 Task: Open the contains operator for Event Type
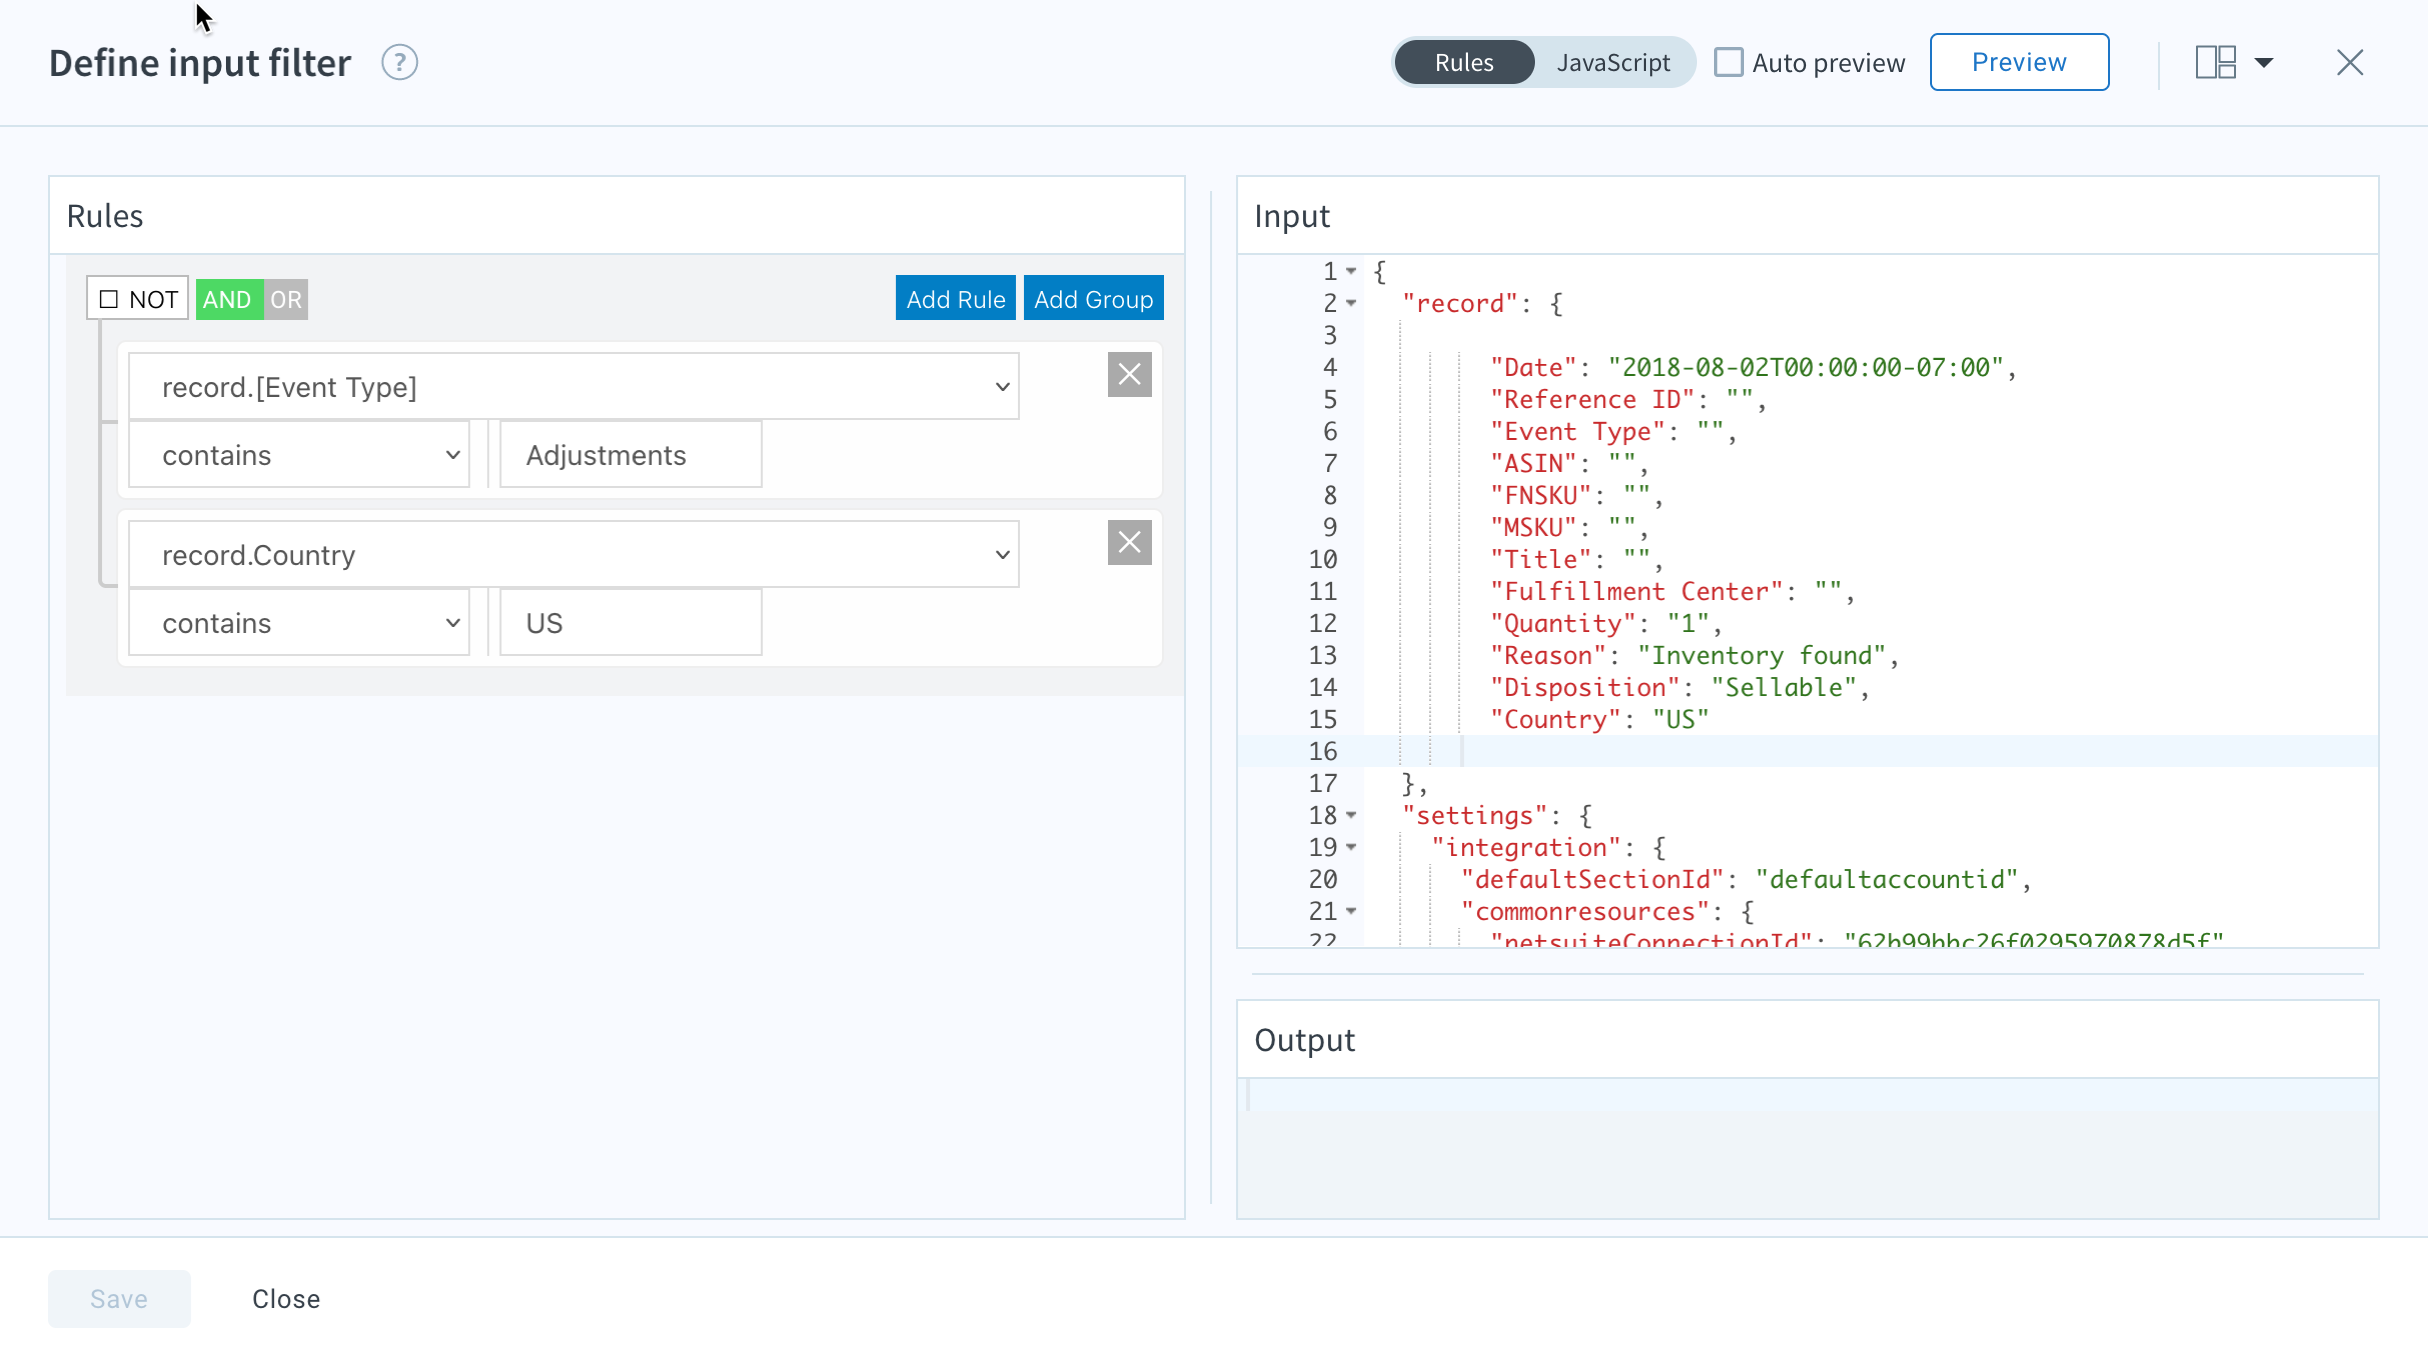pos(299,455)
